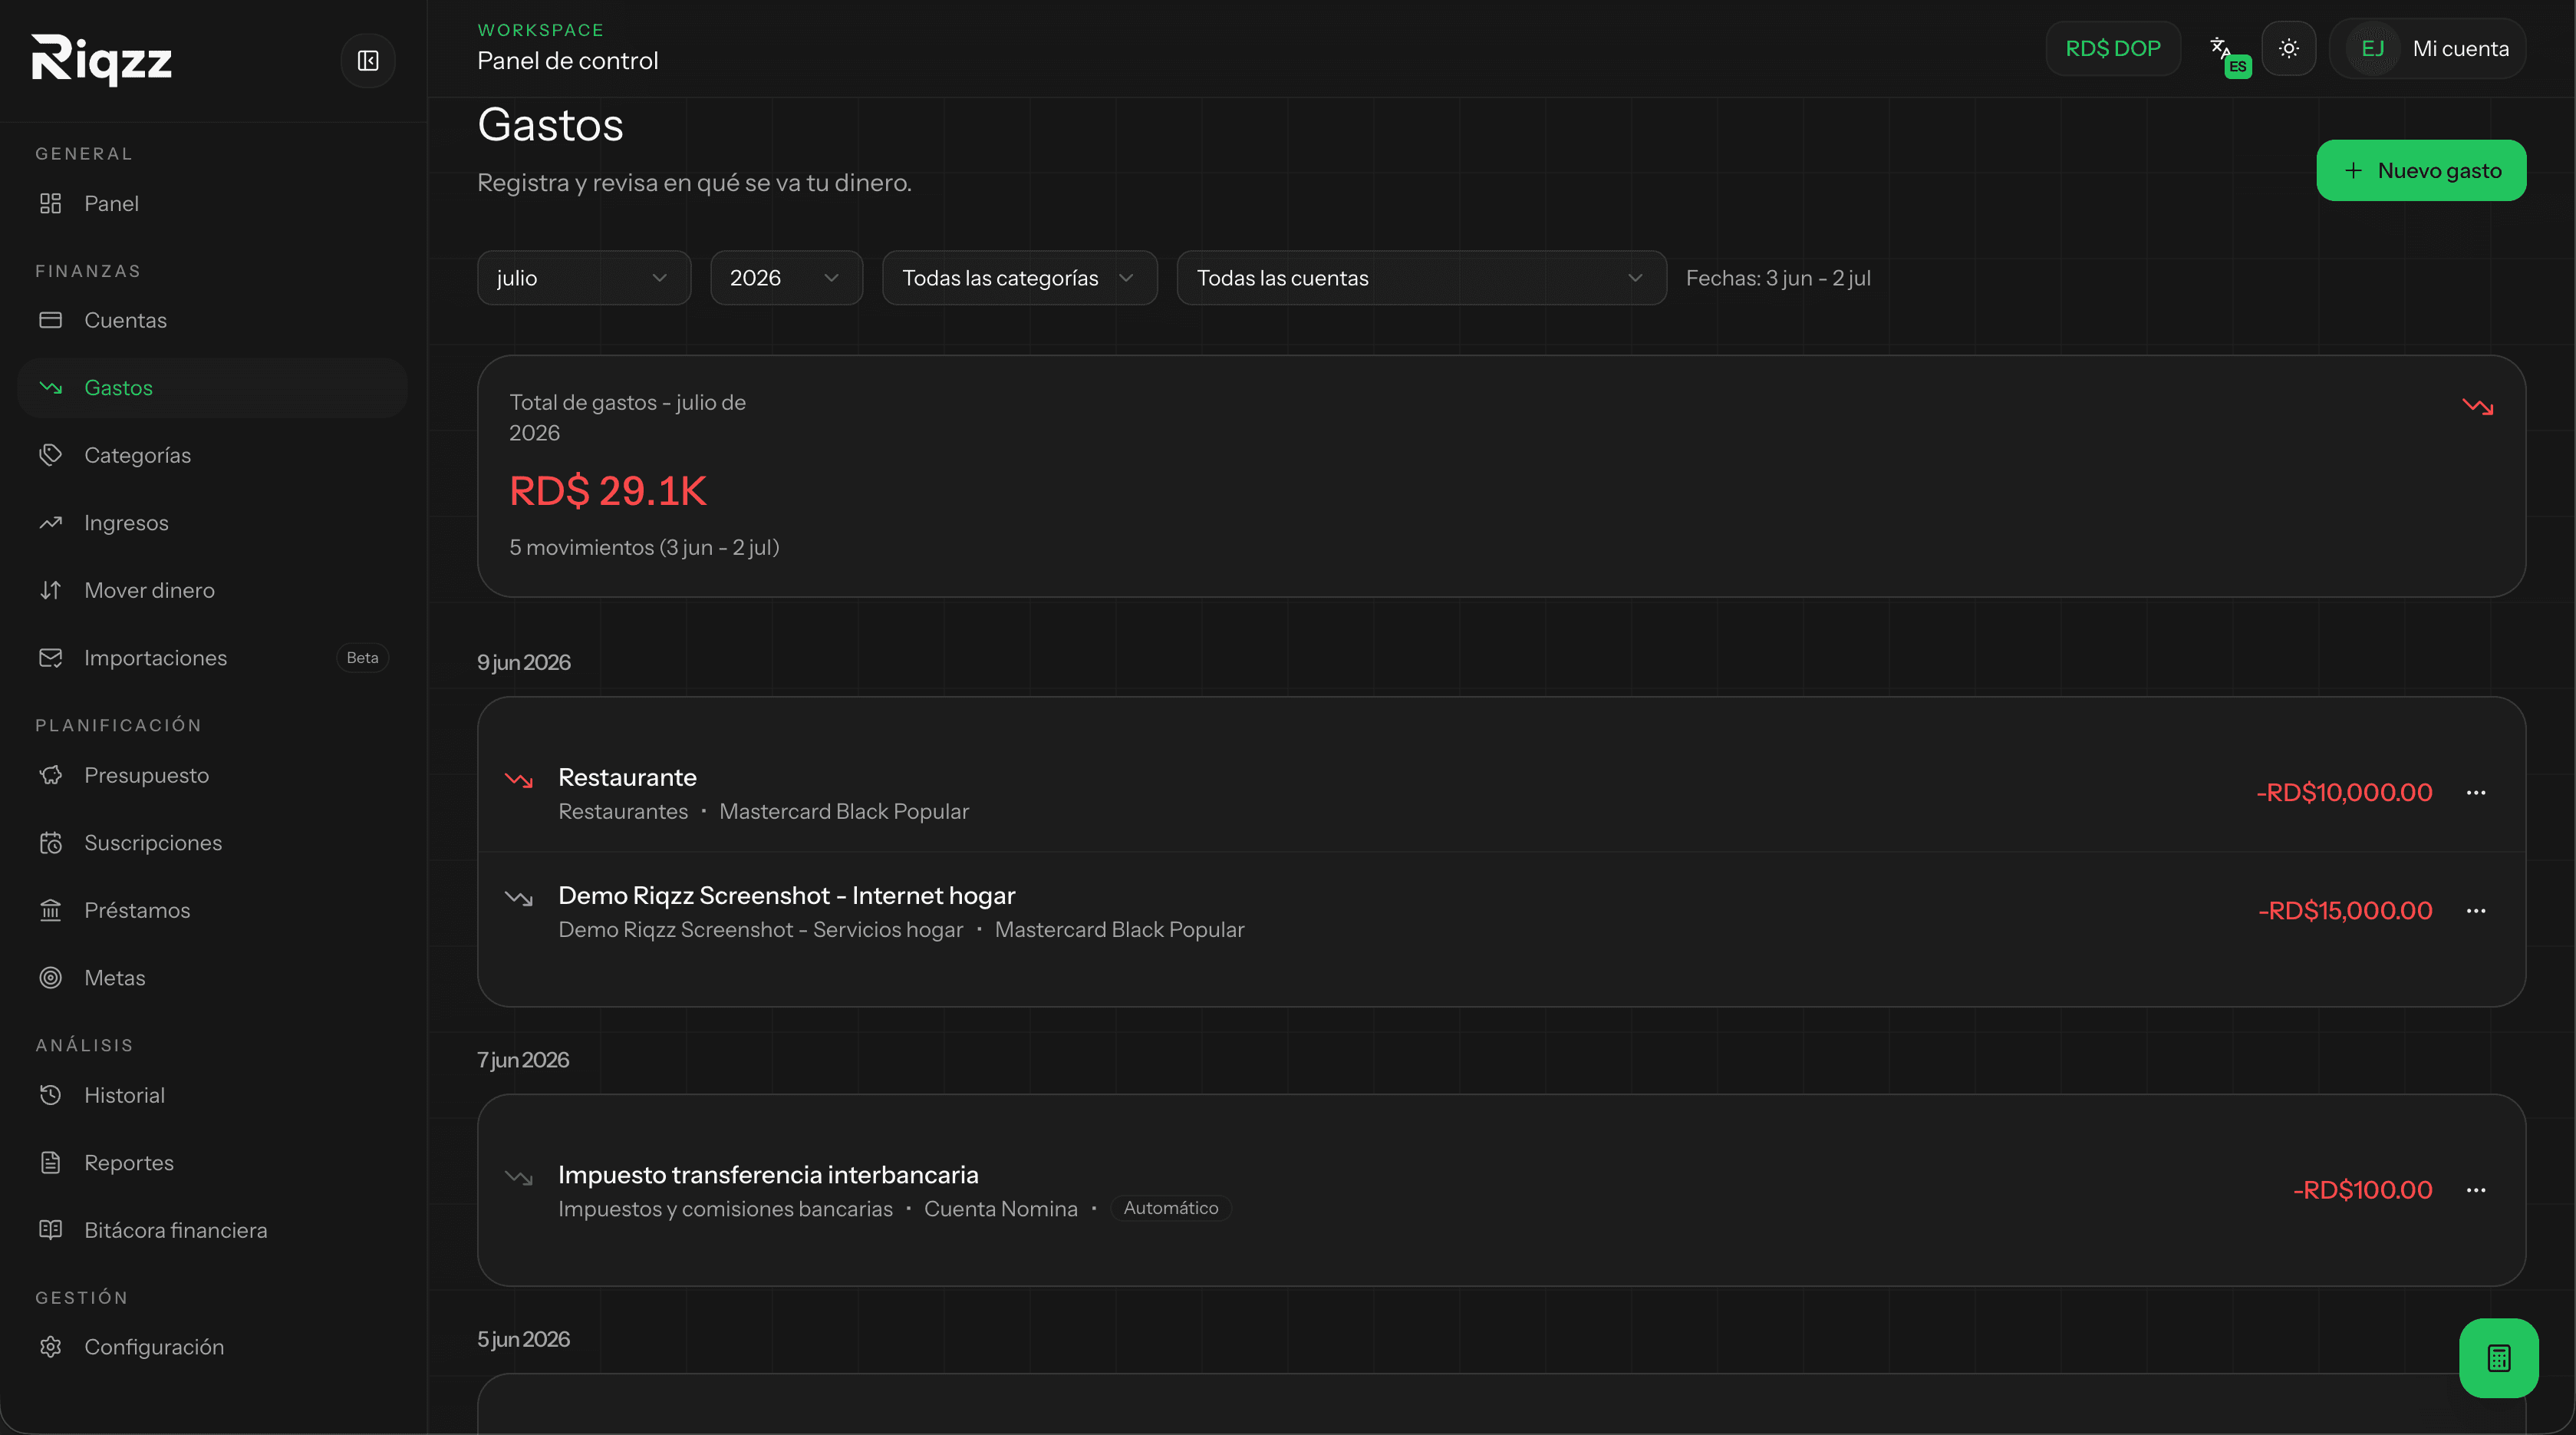Click the Bitácora financiera book icon
This screenshot has width=2576, height=1435.
51,1230
